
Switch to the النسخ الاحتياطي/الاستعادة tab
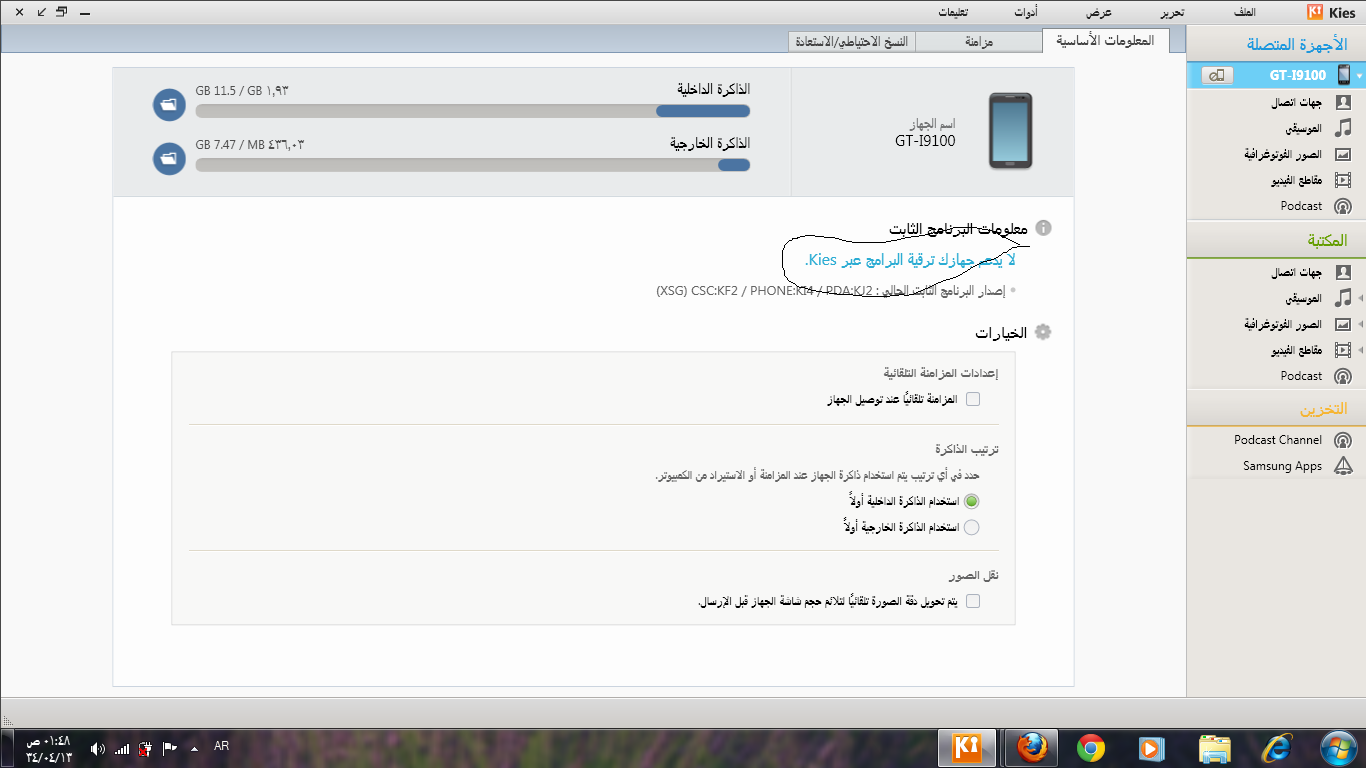852,42
